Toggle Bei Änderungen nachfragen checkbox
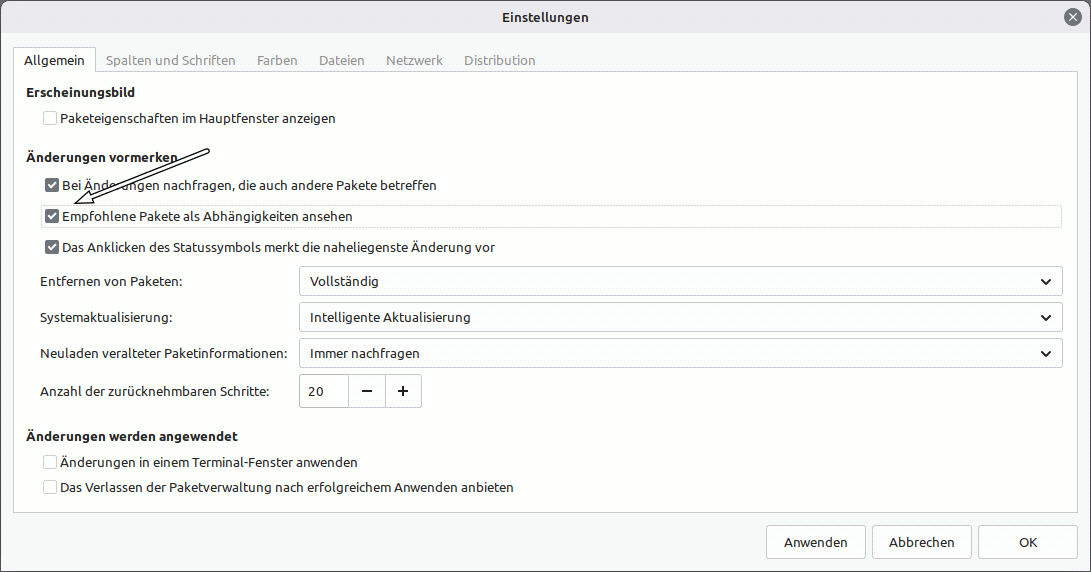This screenshot has width=1091, height=572. point(52,186)
